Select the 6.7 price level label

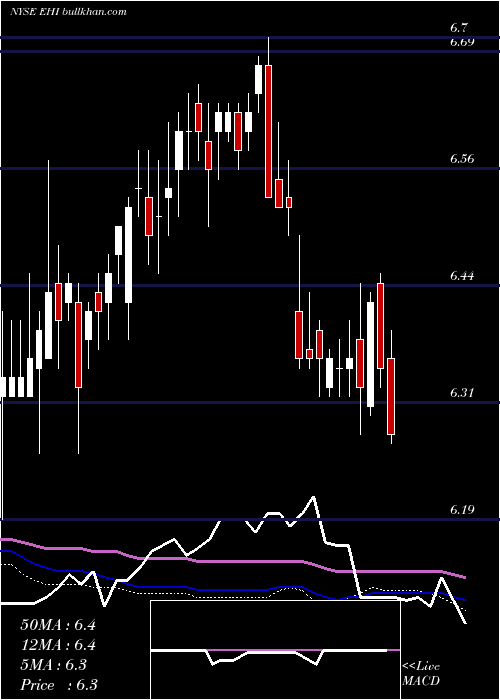pos(459,28)
